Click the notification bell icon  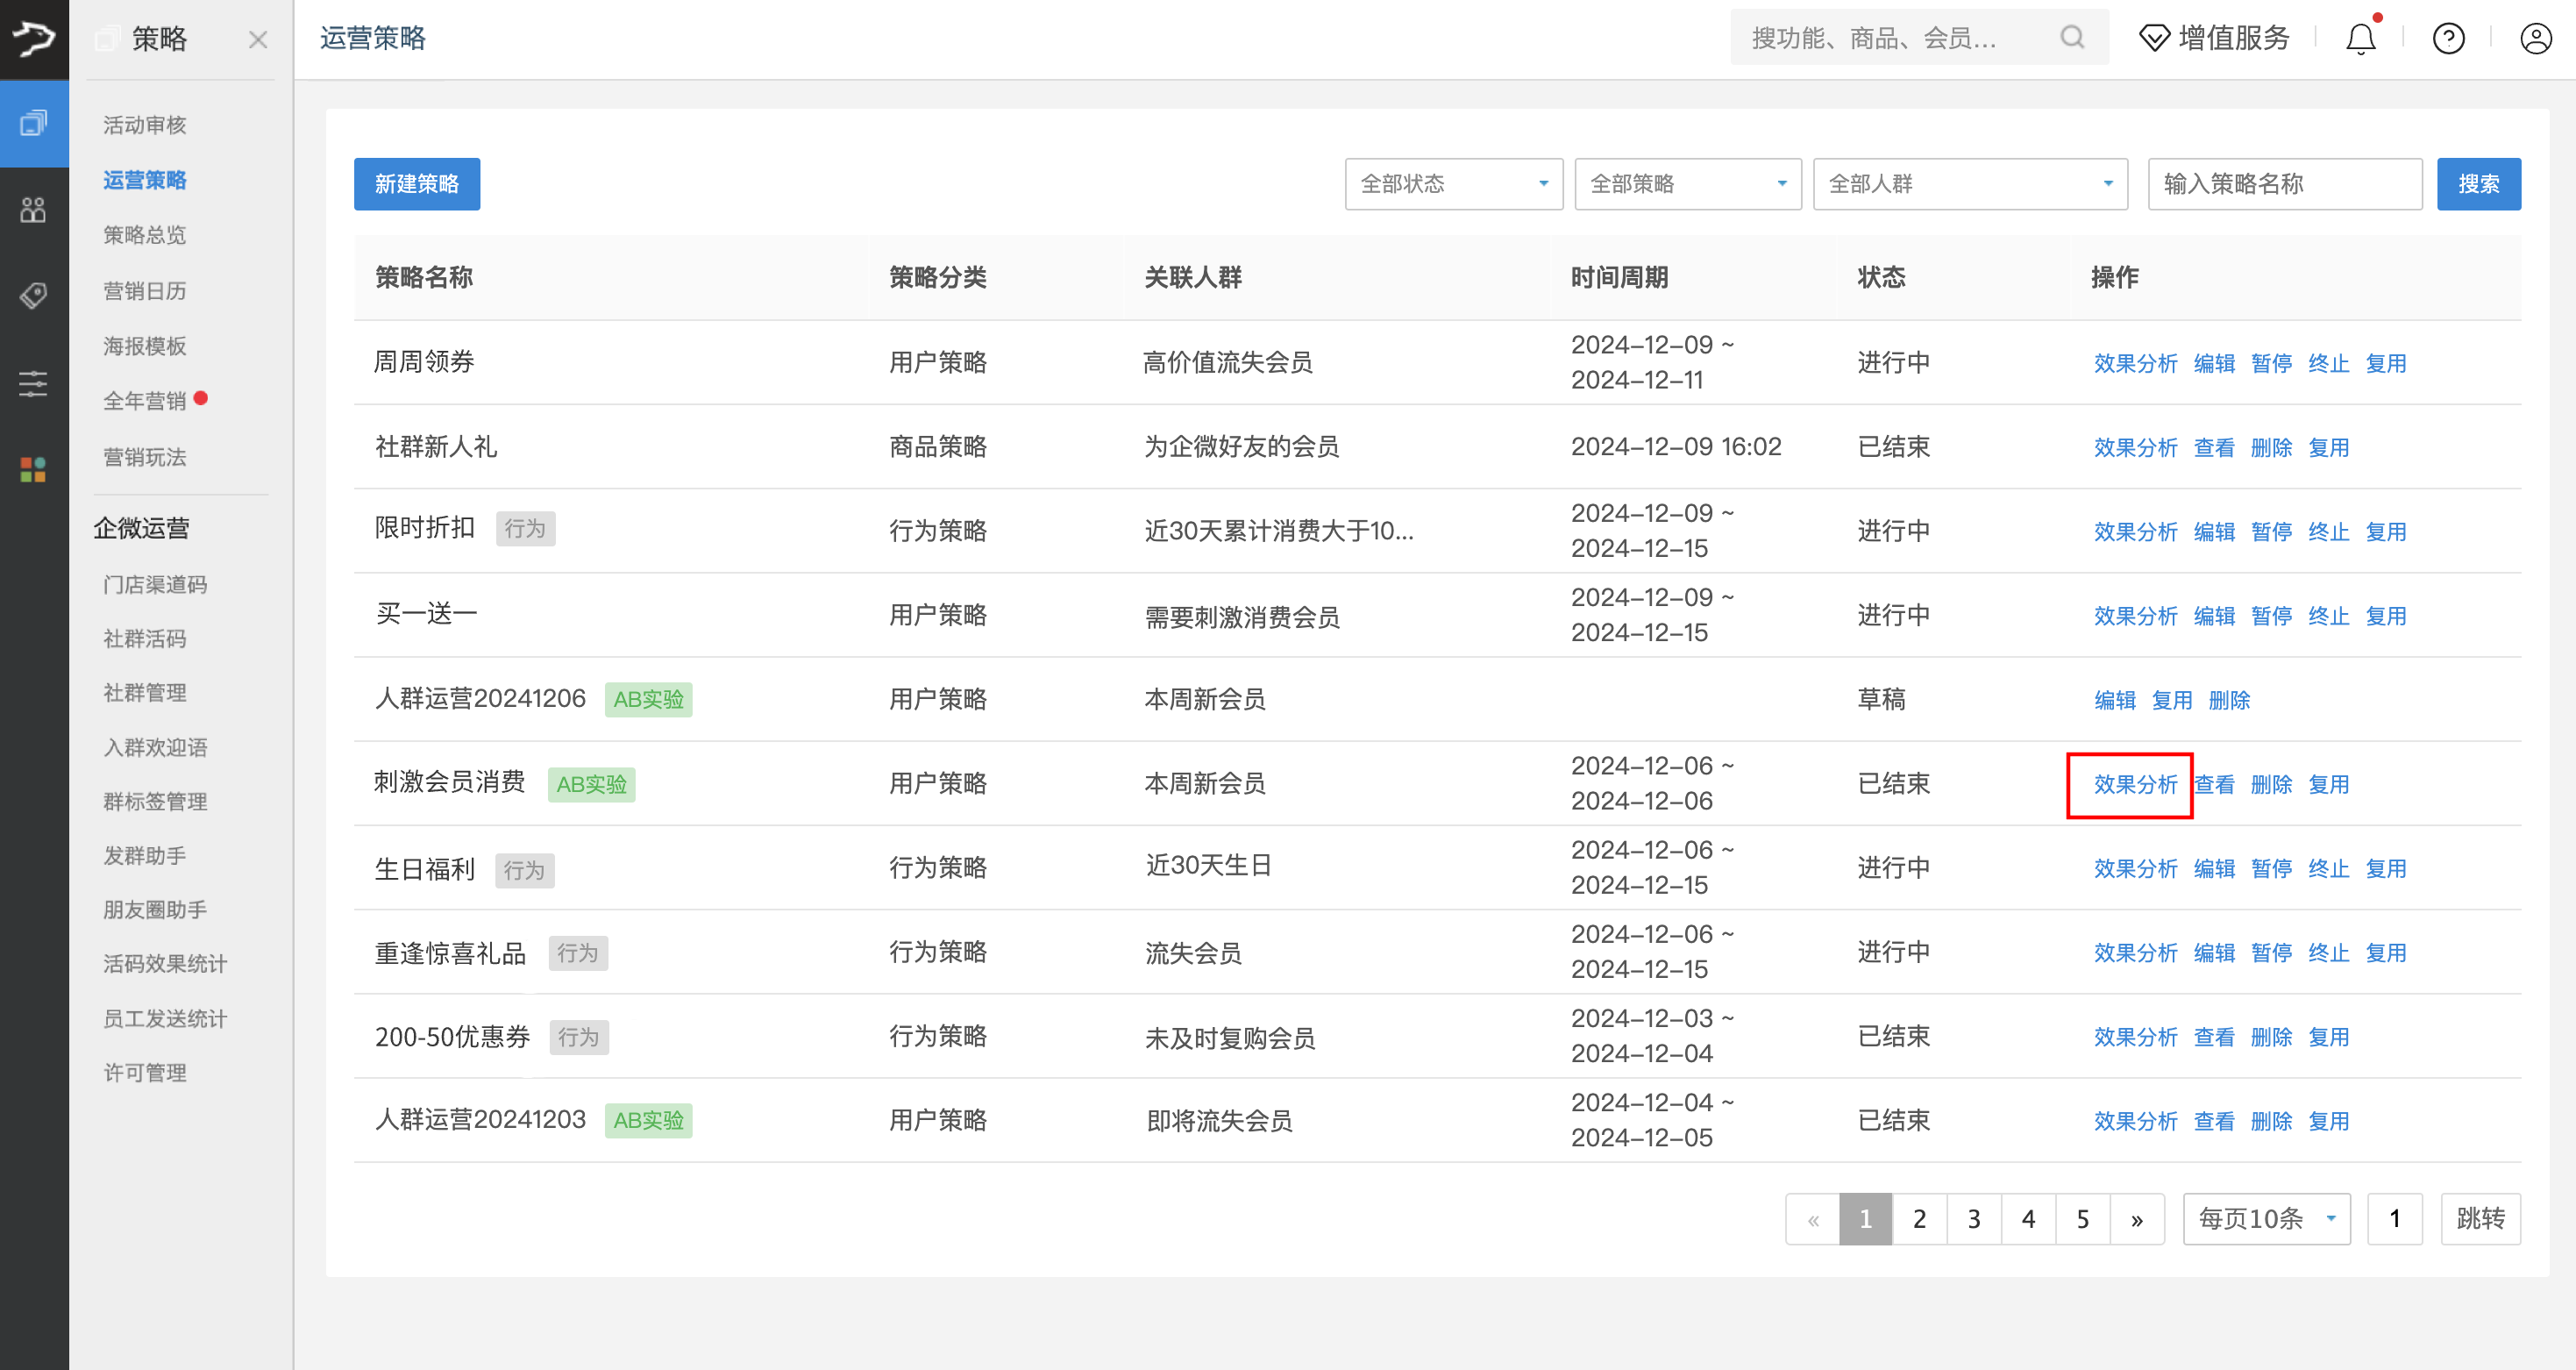2360,39
